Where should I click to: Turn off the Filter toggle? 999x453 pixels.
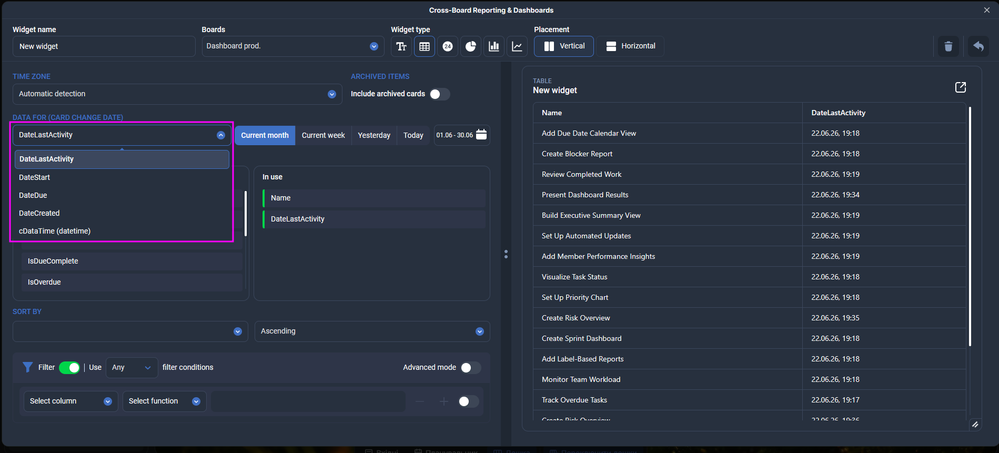tap(69, 368)
